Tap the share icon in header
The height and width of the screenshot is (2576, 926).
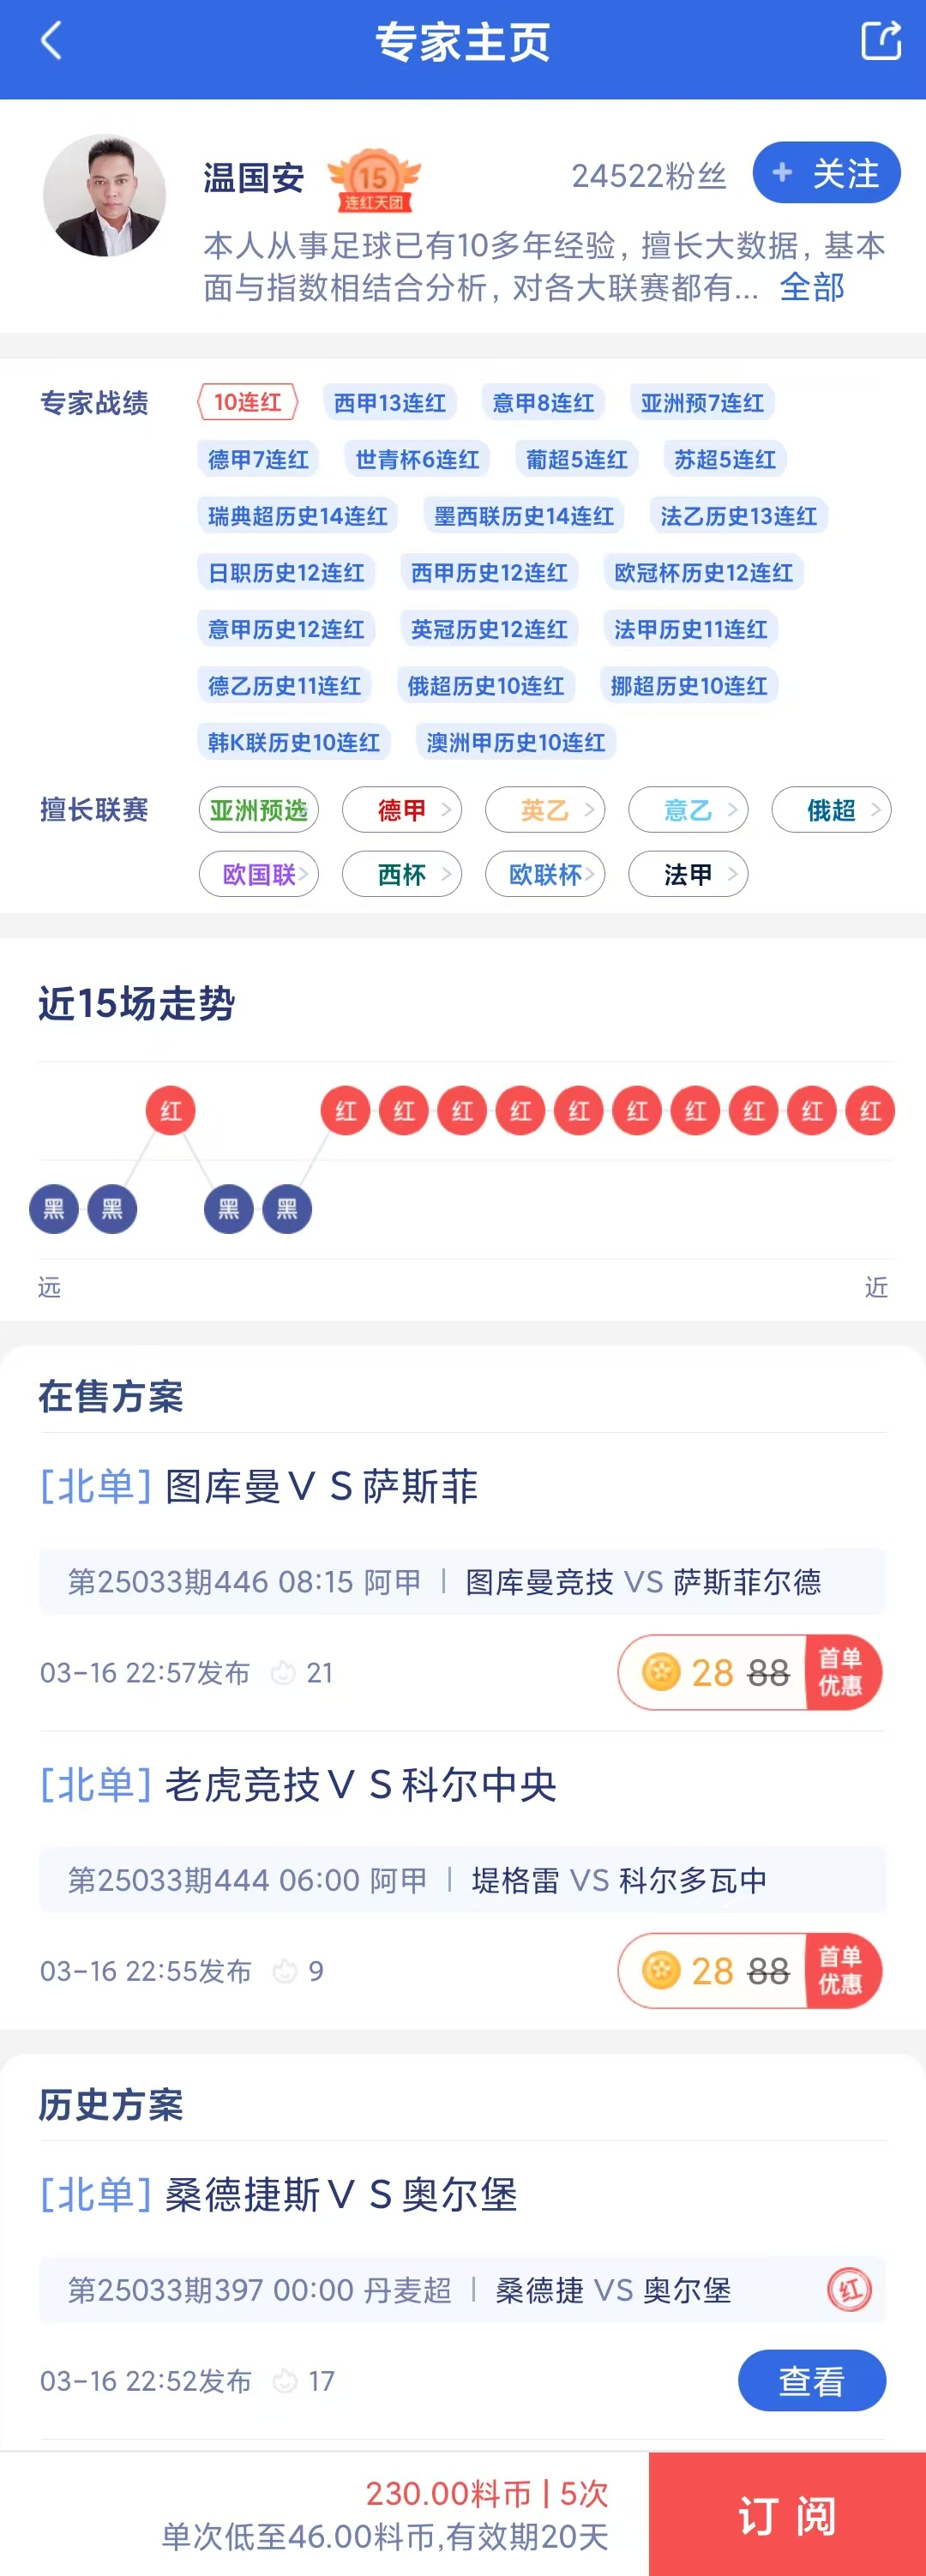[880, 42]
